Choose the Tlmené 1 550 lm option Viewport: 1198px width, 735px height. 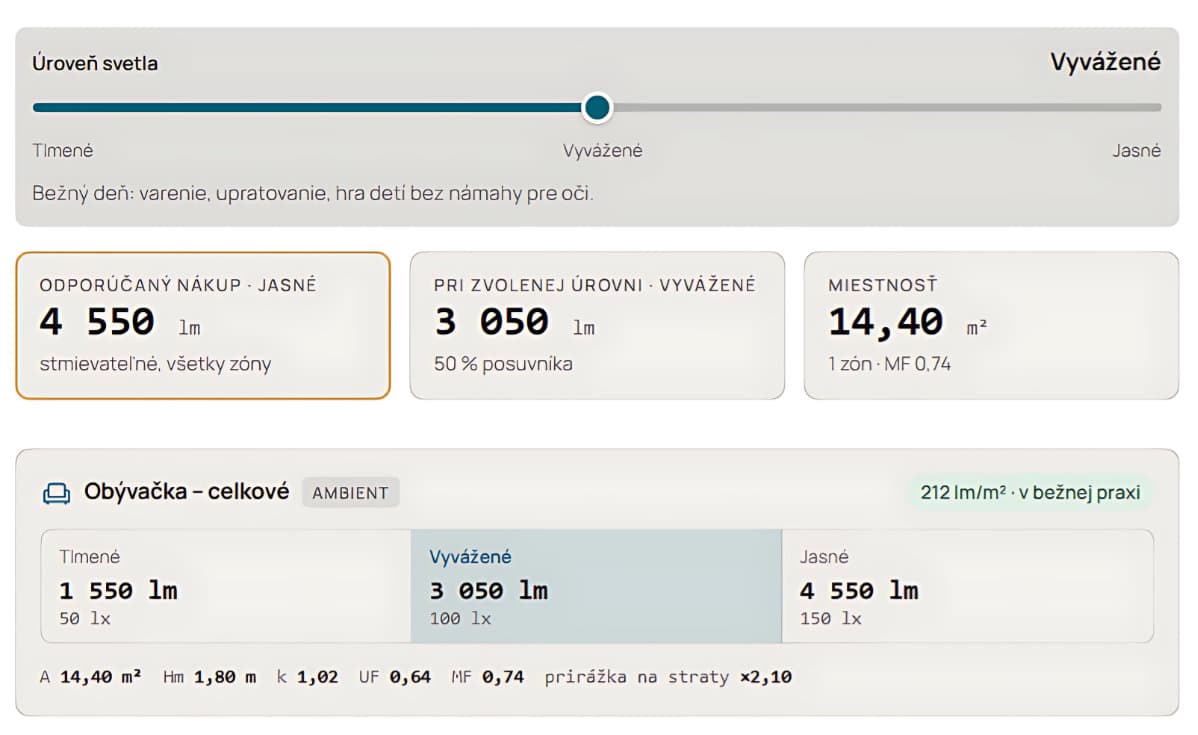(226, 586)
